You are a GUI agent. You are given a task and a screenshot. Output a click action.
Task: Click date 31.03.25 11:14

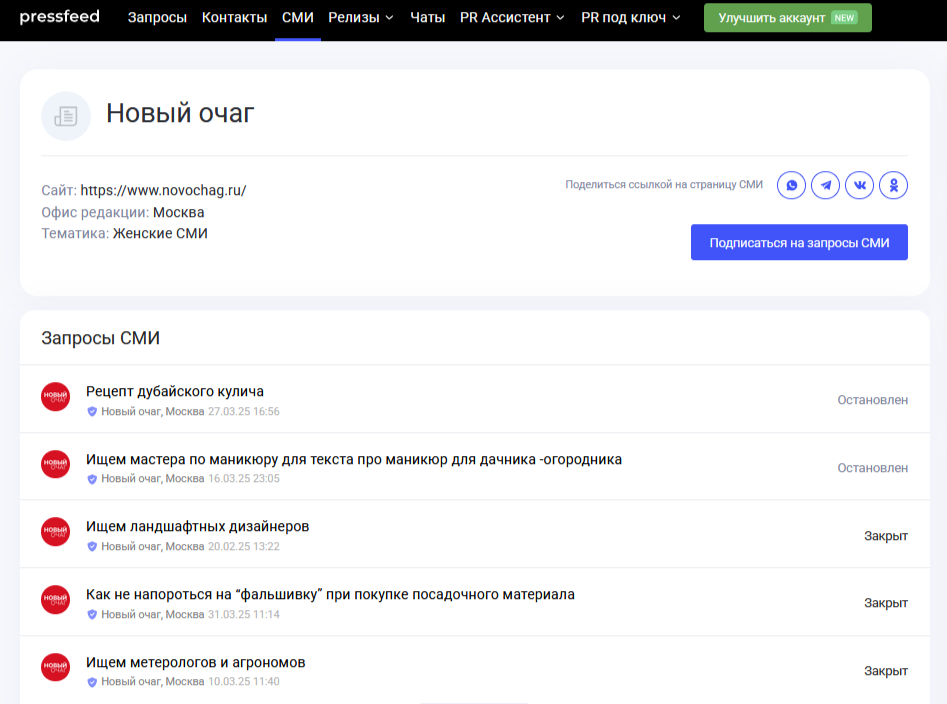(x=244, y=615)
